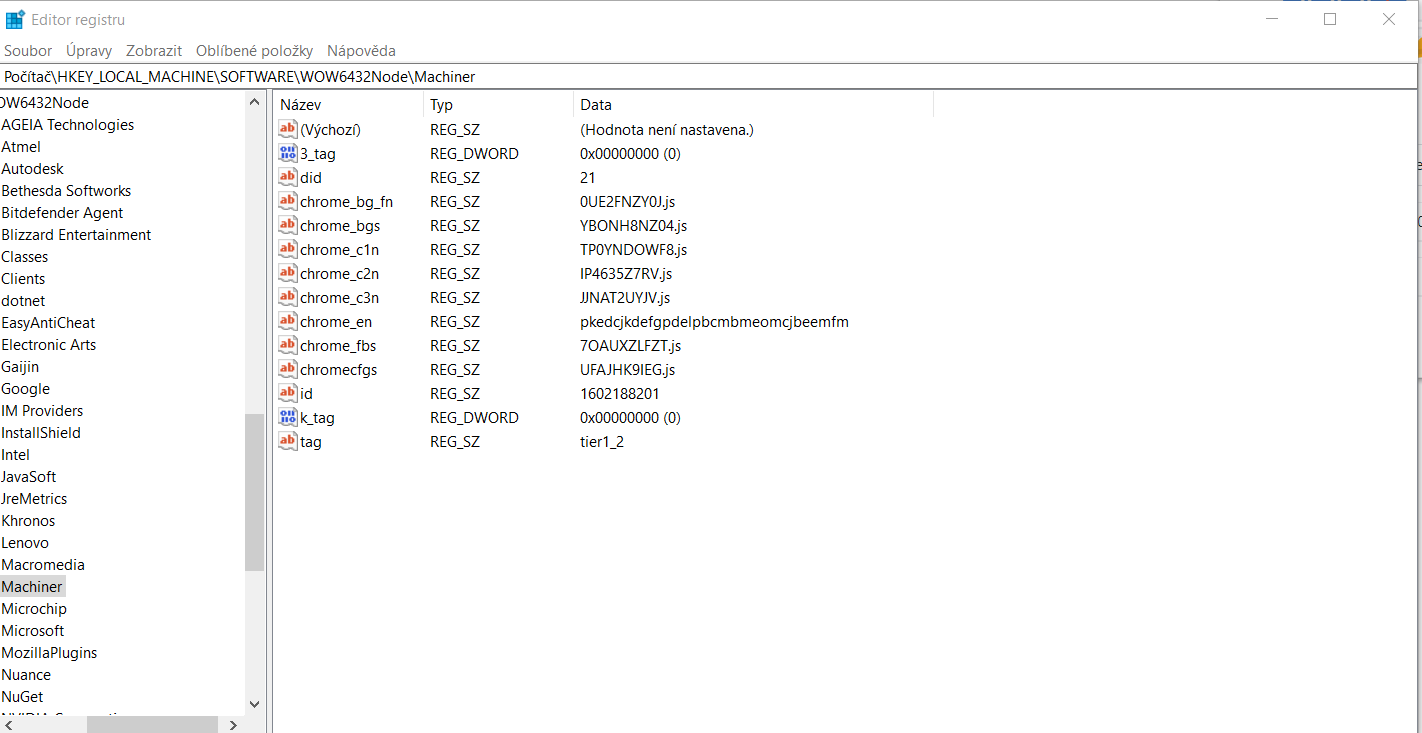The image size is (1422, 733).
Task: Sort values by the Typ column header
Action: [499, 104]
